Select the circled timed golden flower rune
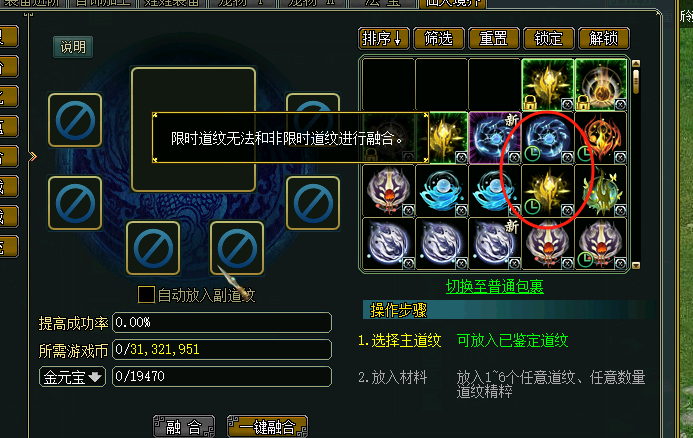Viewport: 693px width, 438px height. pos(548,191)
